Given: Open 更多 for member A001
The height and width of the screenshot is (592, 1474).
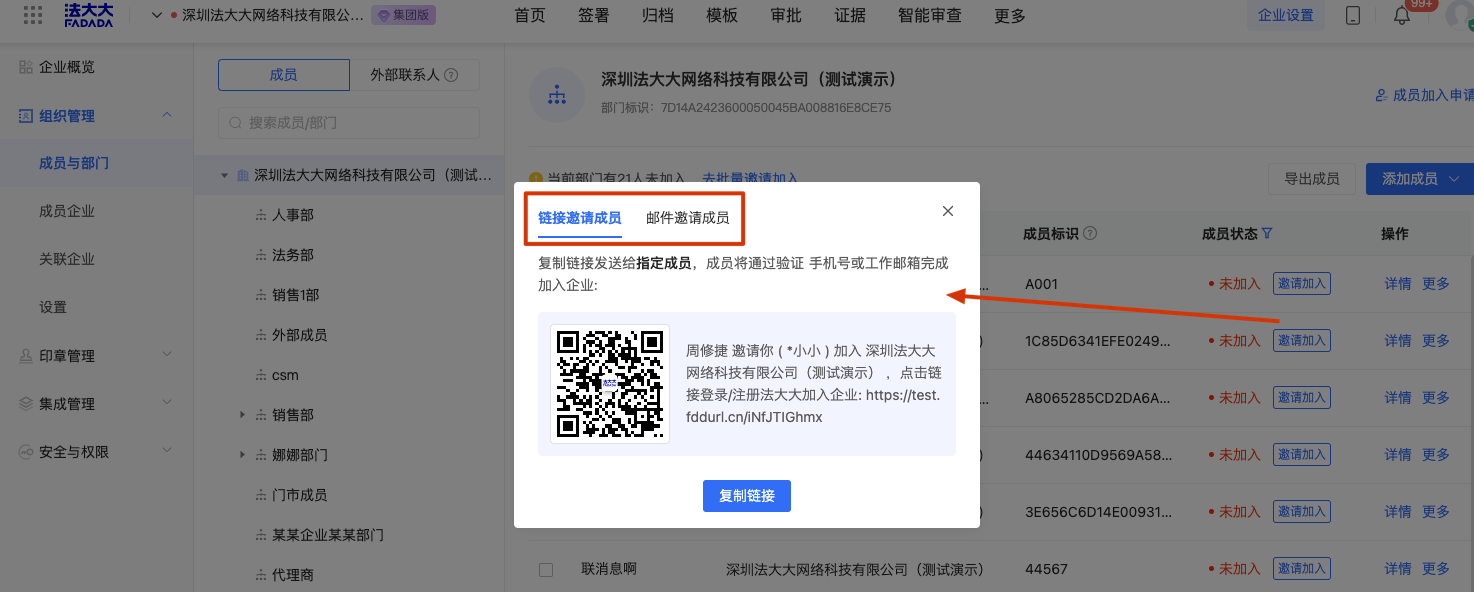Looking at the screenshot, I should (1436, 284).
